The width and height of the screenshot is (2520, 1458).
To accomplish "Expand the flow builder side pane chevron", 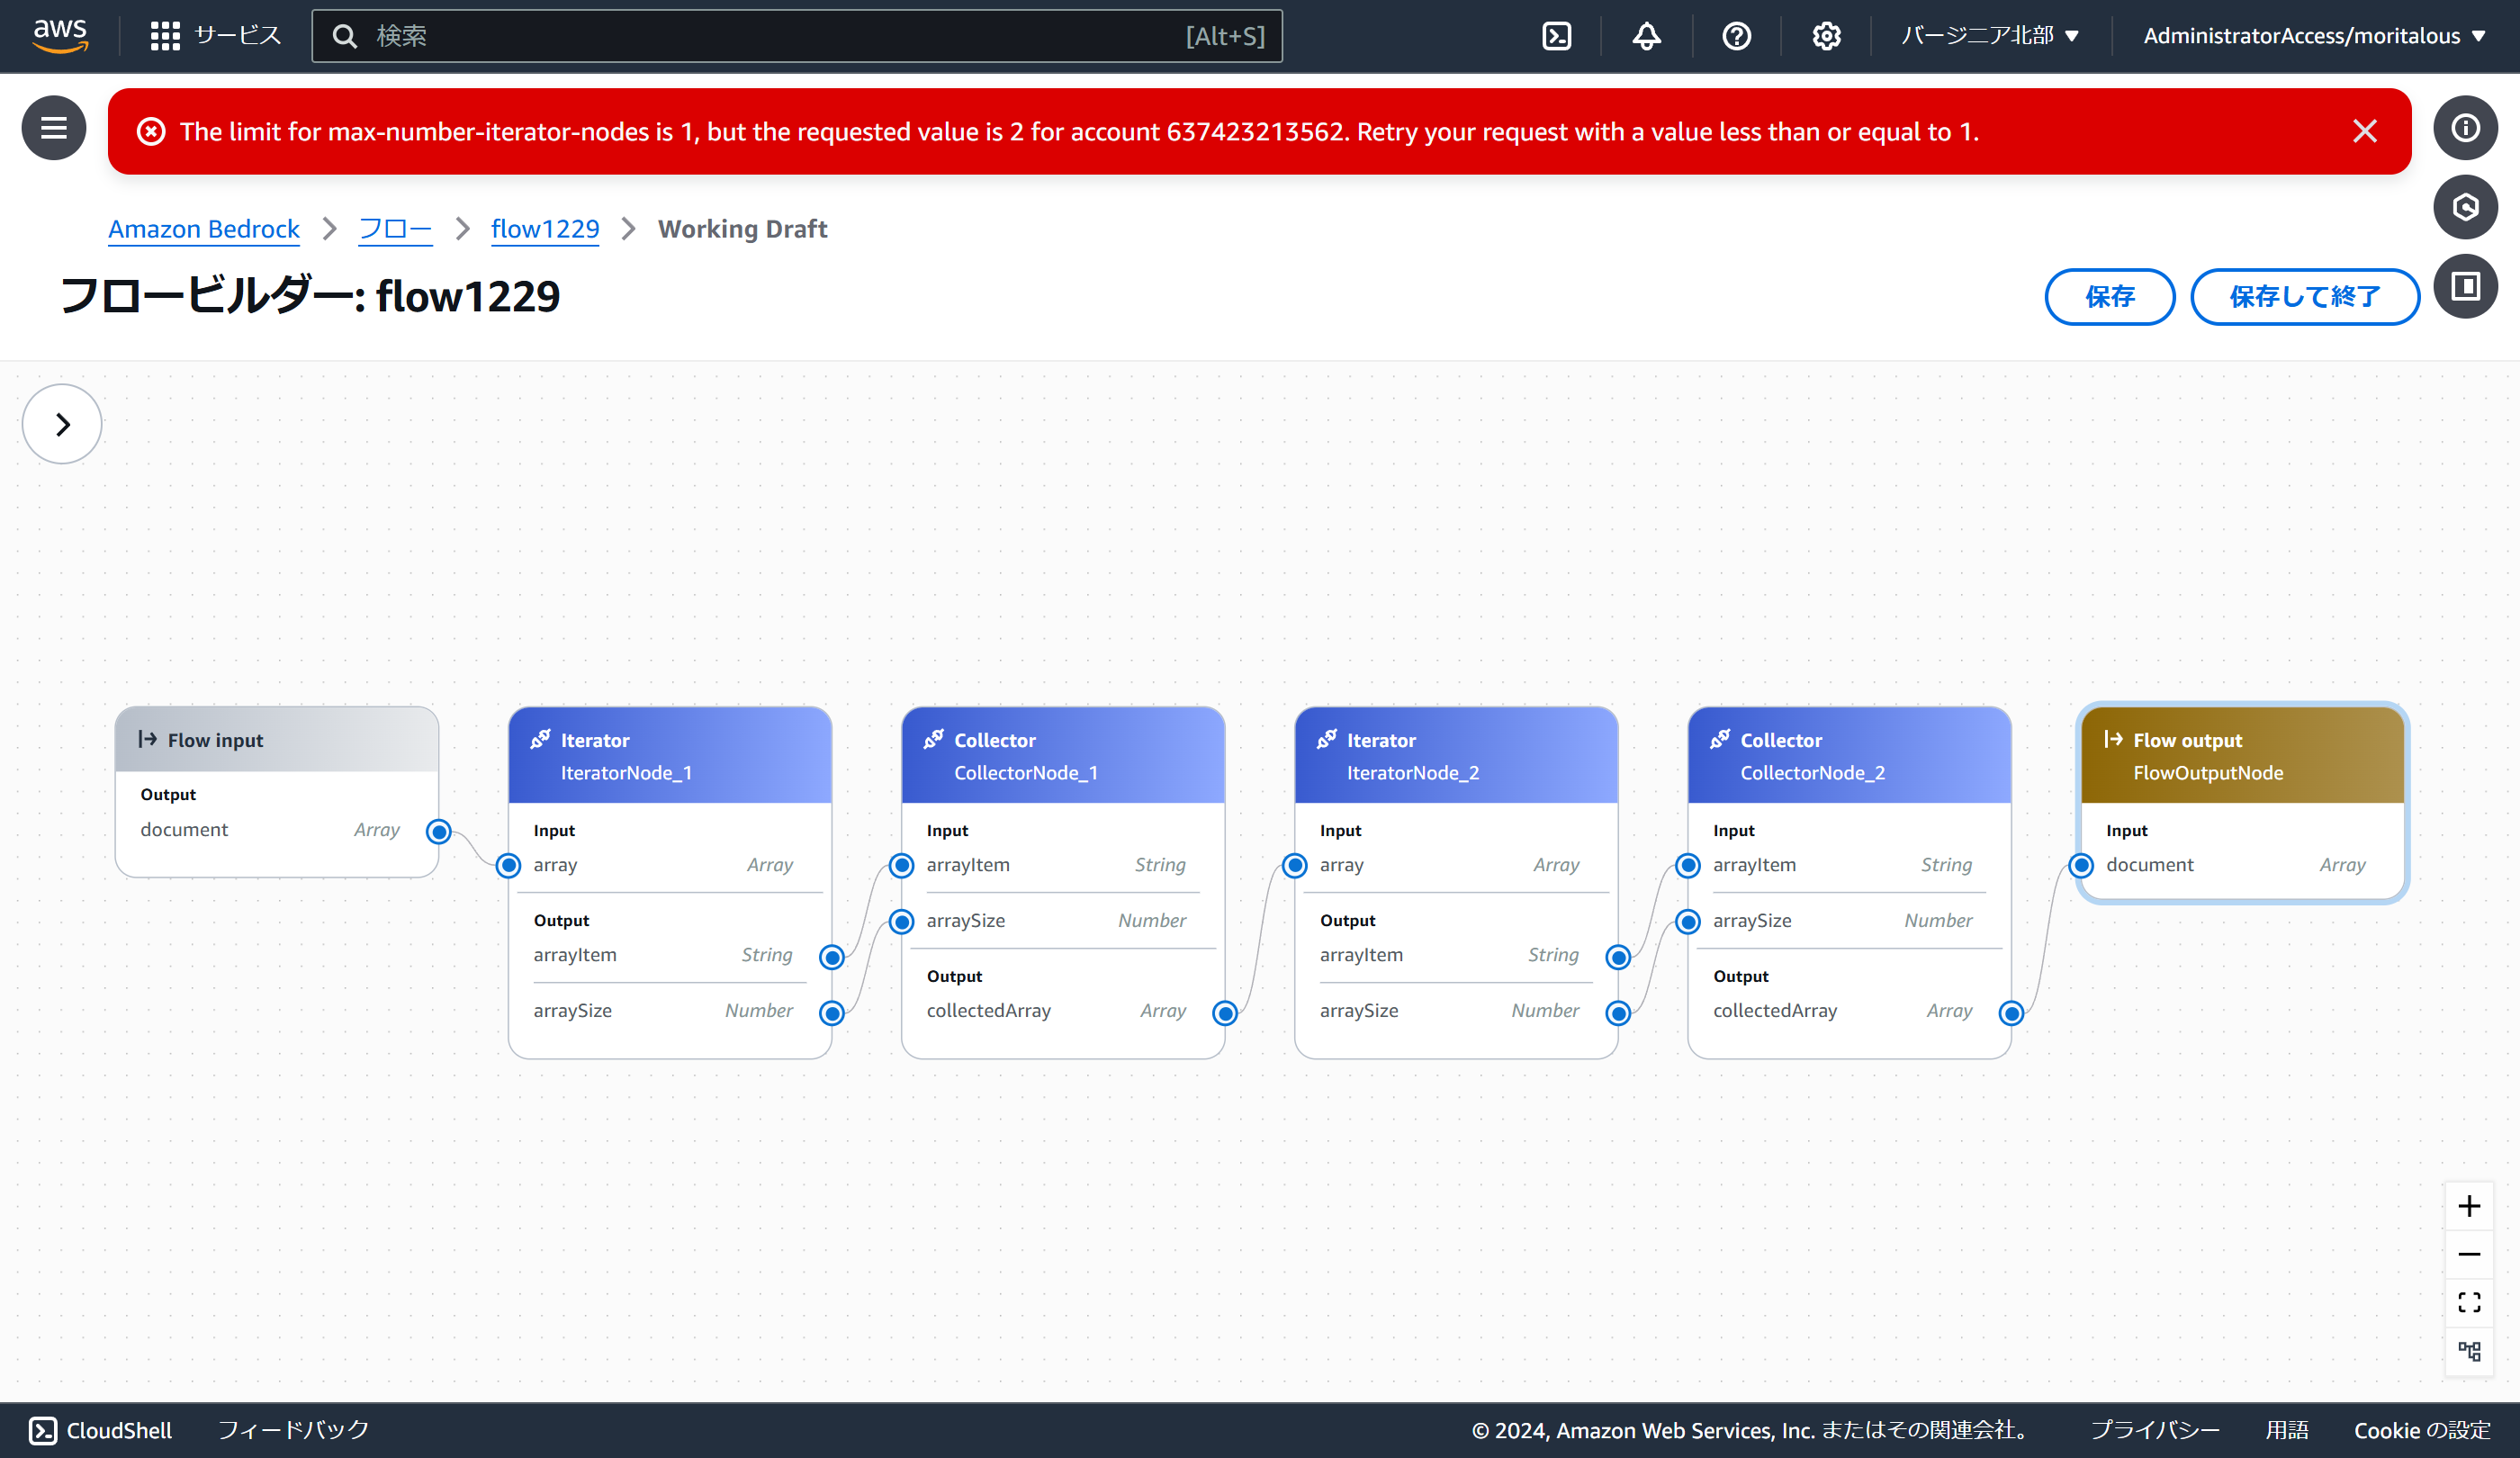I will [62, 424].
